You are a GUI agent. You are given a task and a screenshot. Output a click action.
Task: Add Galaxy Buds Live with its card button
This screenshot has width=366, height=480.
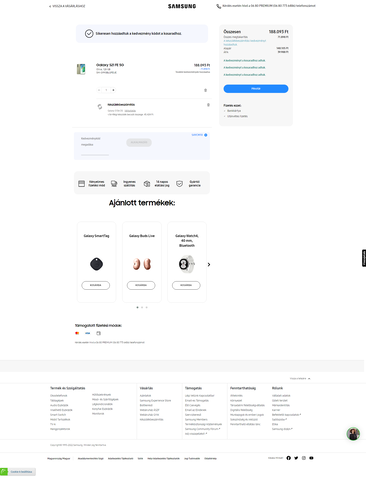click(x=141, y=285)
